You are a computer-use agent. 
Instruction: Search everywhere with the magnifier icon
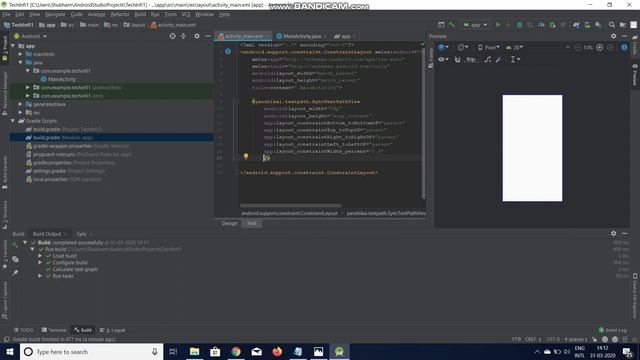point(611,25)
